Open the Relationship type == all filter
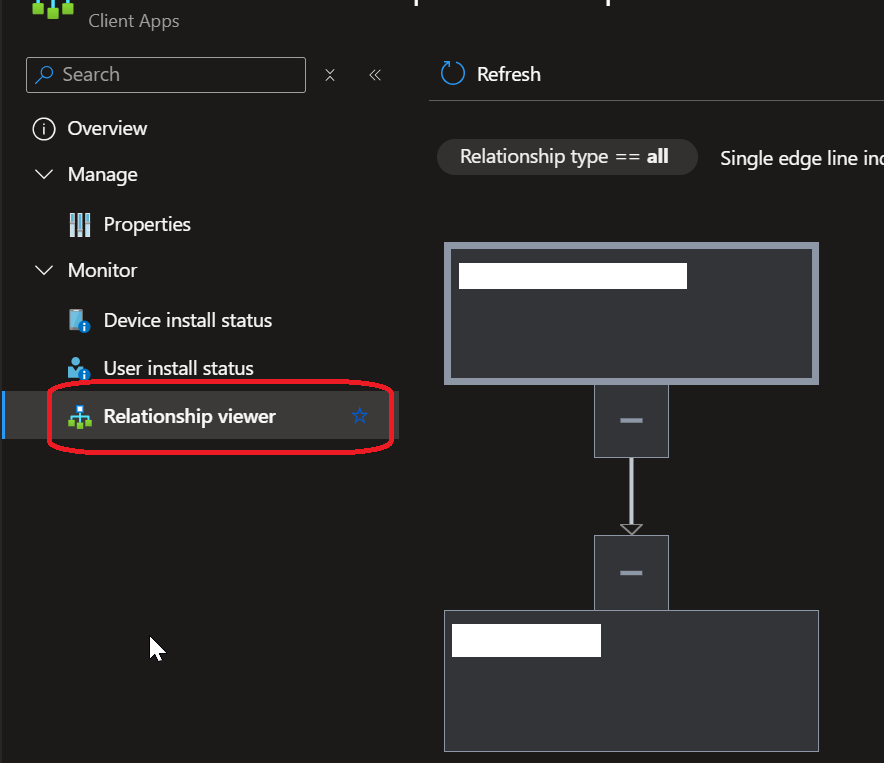884x763 pixels. [566, 157]
